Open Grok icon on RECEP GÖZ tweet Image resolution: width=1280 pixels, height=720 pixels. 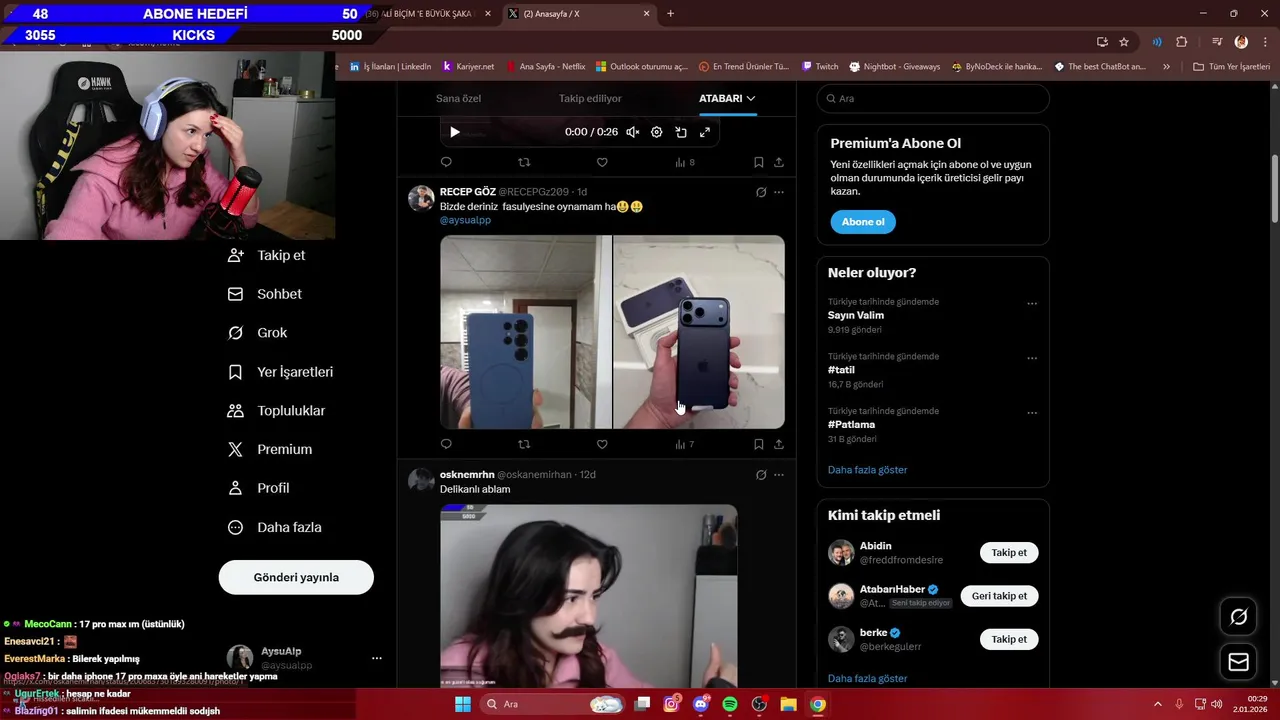pyautogui.click(x=761, y=192)
